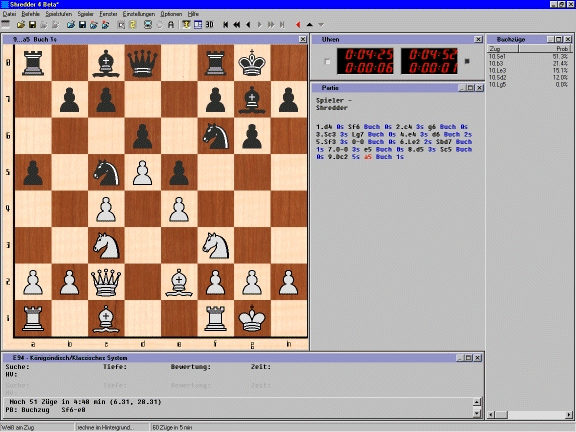
Task: Open the Datei menu
Action: 9,14
